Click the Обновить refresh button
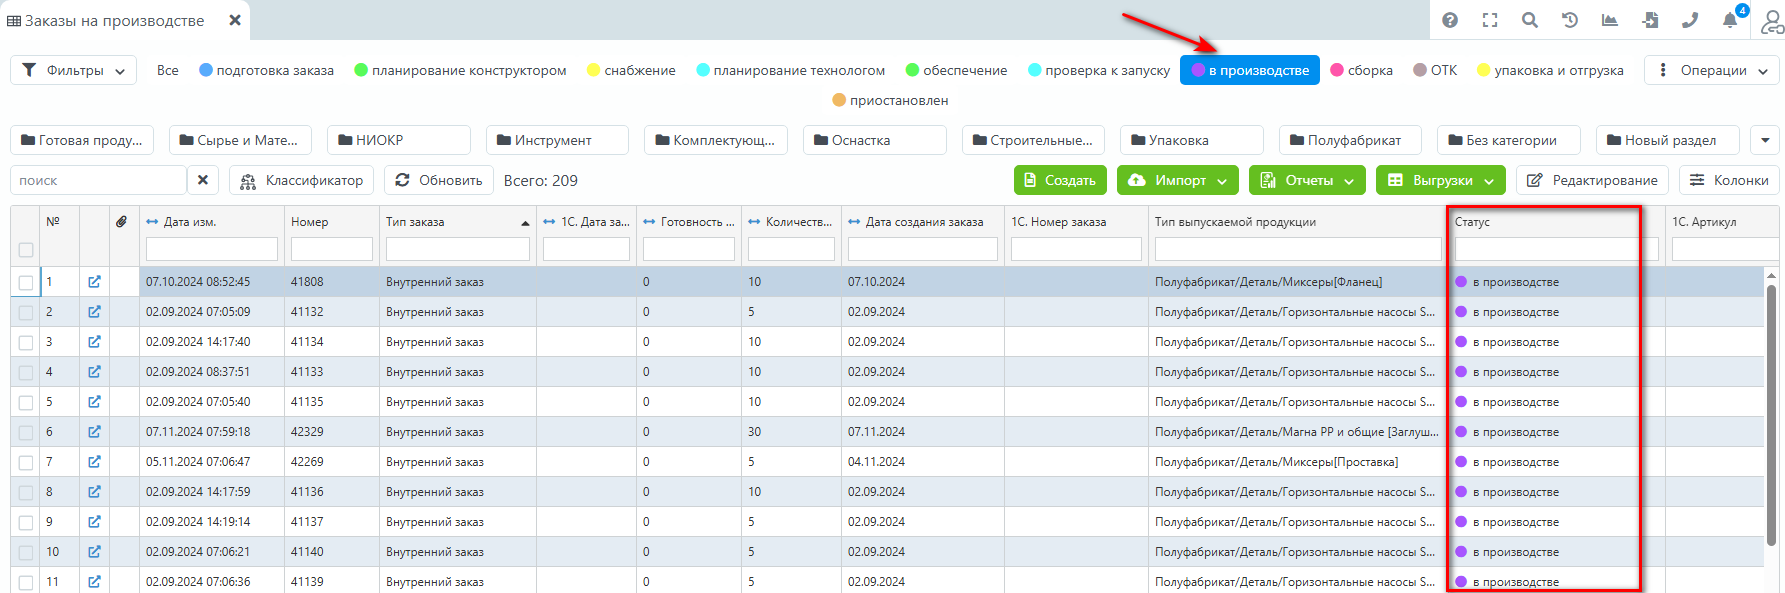The image size is (1785, 593). pos(439,180)
